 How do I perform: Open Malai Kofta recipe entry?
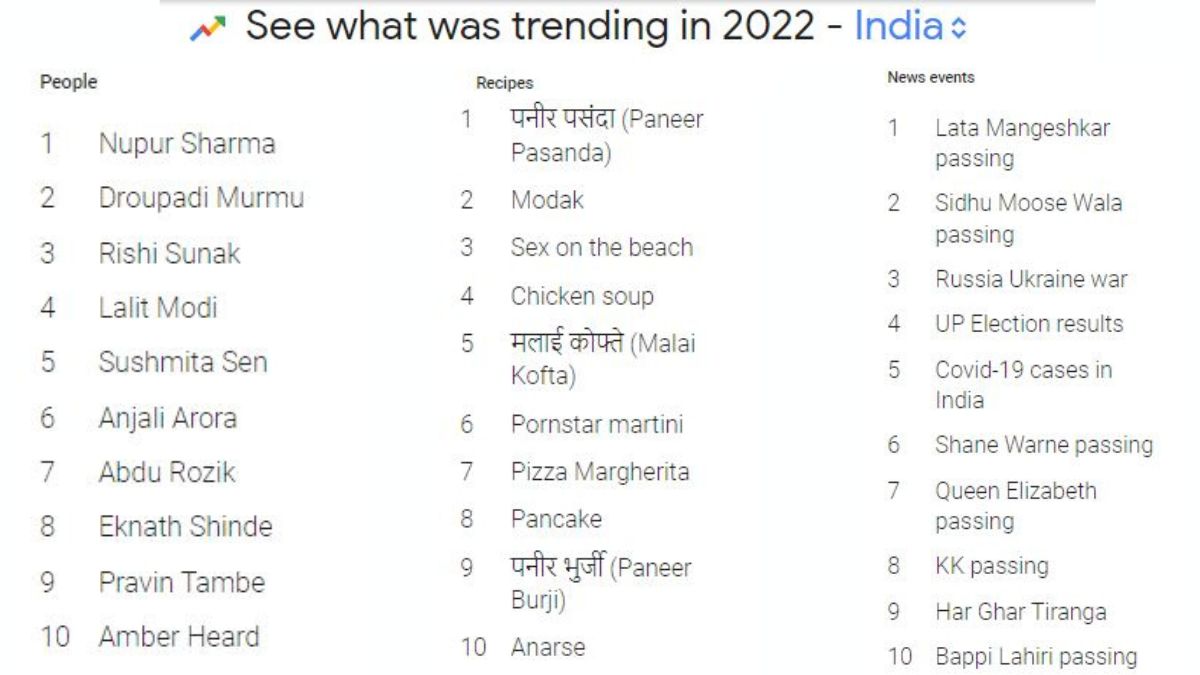602,359
